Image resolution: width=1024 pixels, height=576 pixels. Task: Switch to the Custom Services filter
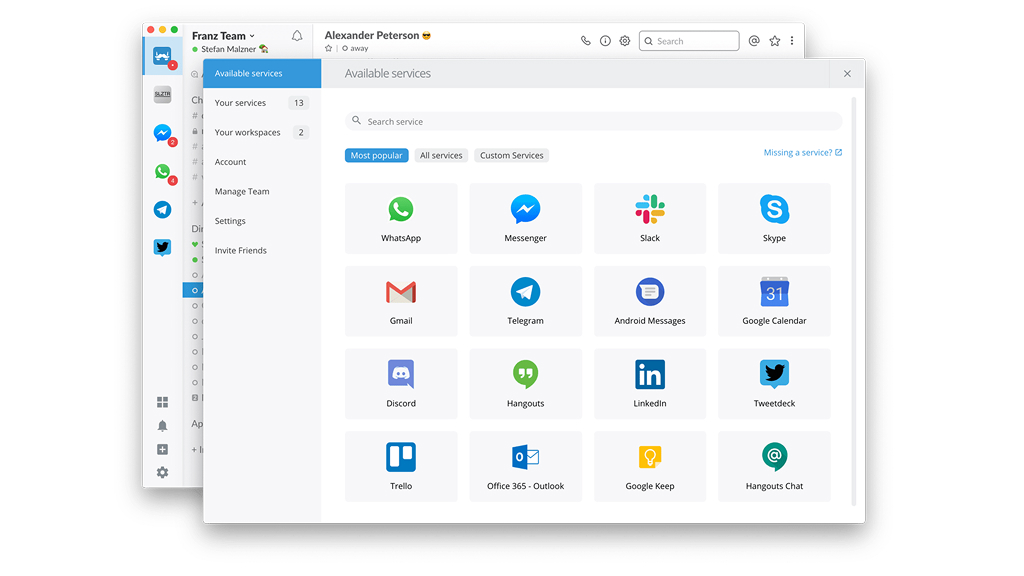[x=511, y=156]
